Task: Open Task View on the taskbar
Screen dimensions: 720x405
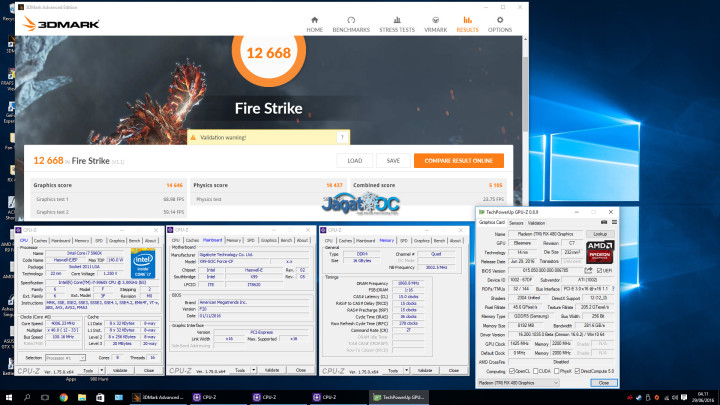Action: [45, 397]
